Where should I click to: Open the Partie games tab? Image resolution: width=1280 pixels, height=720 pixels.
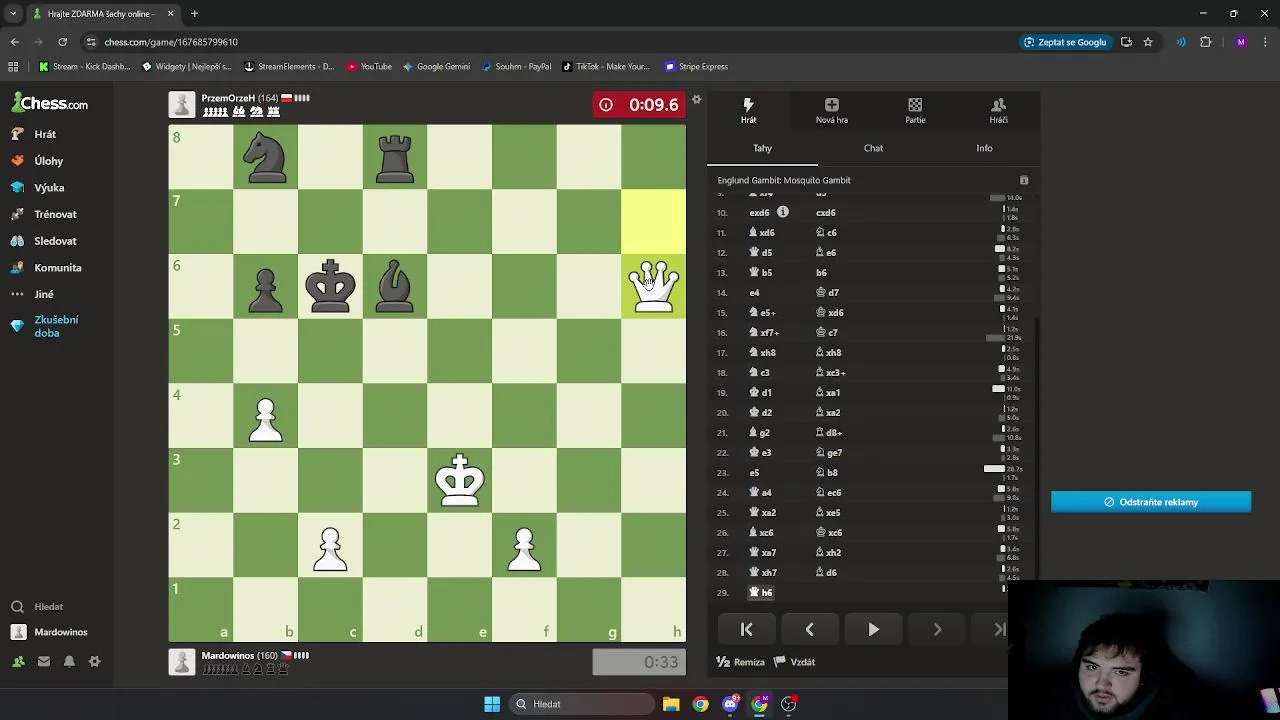coord(915,110)
